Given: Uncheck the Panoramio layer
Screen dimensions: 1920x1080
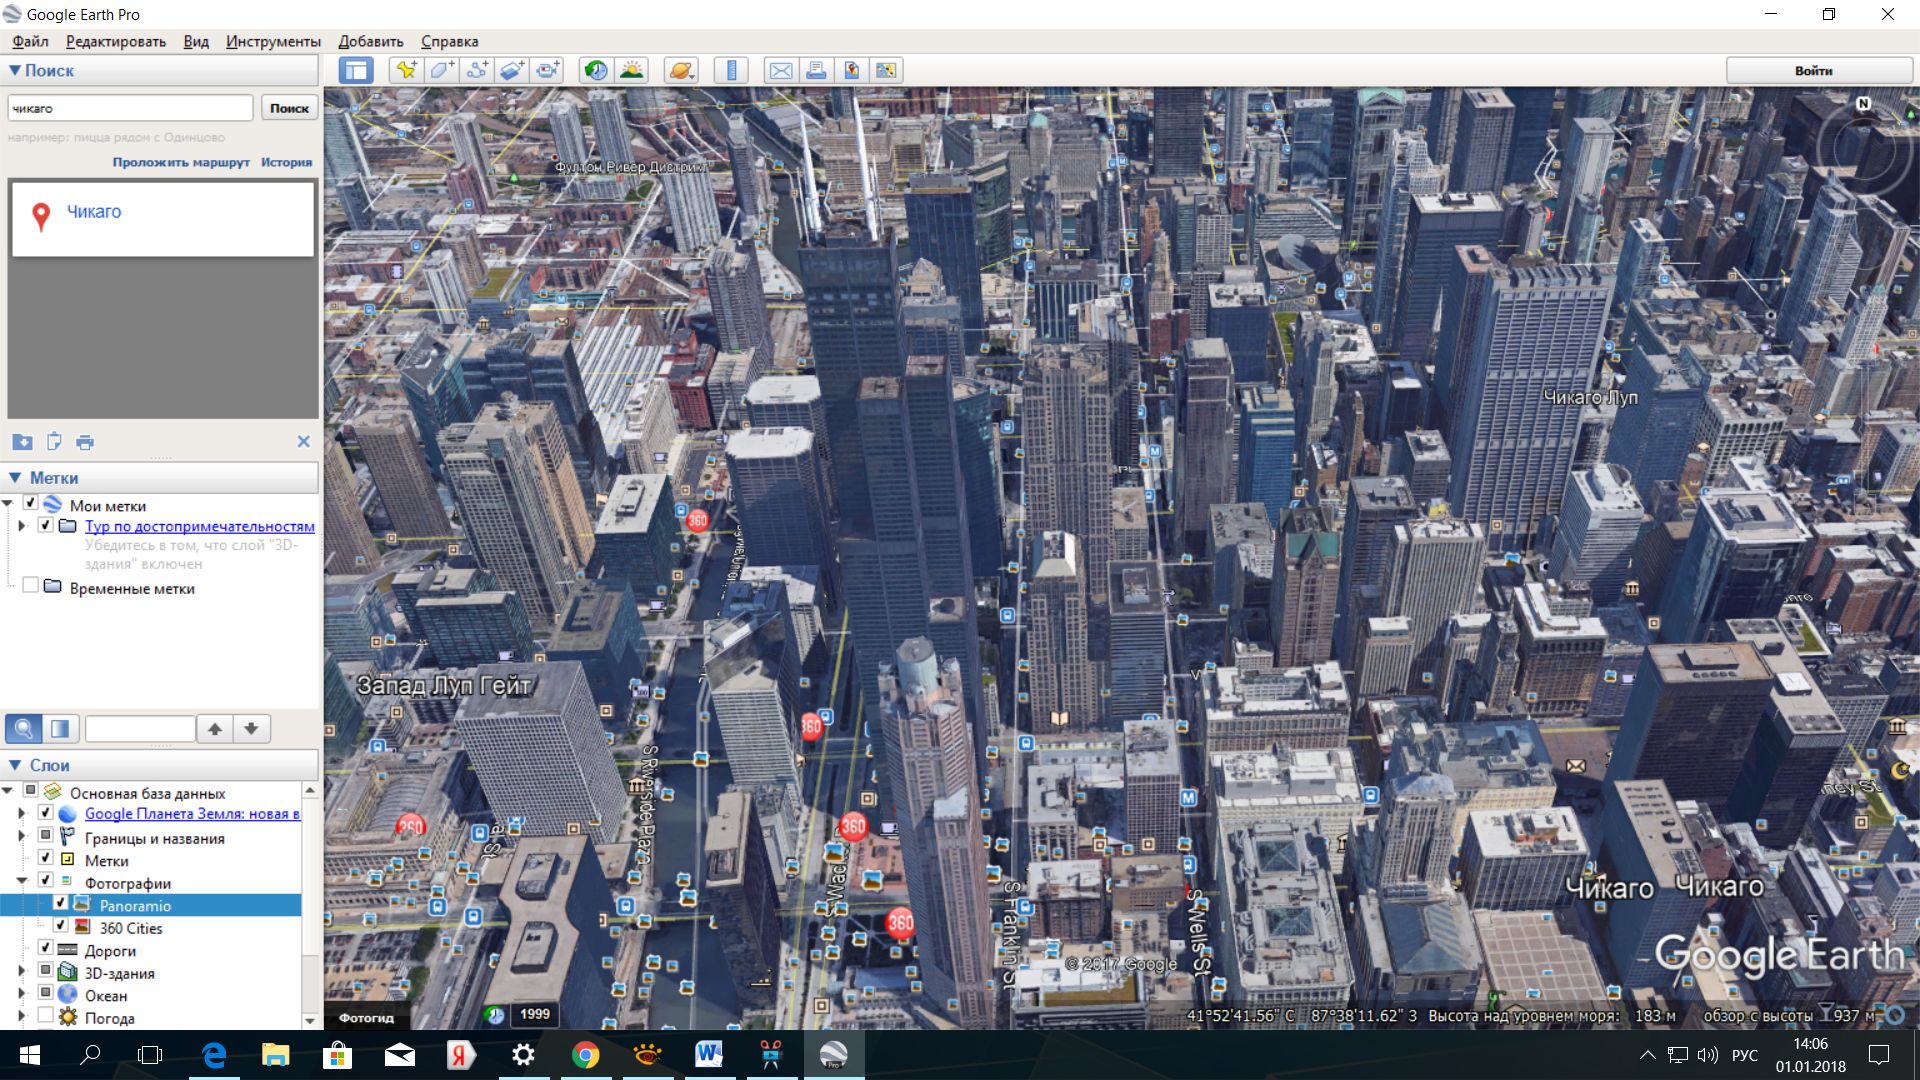Looking at the screenshot, I should (60, 904).
